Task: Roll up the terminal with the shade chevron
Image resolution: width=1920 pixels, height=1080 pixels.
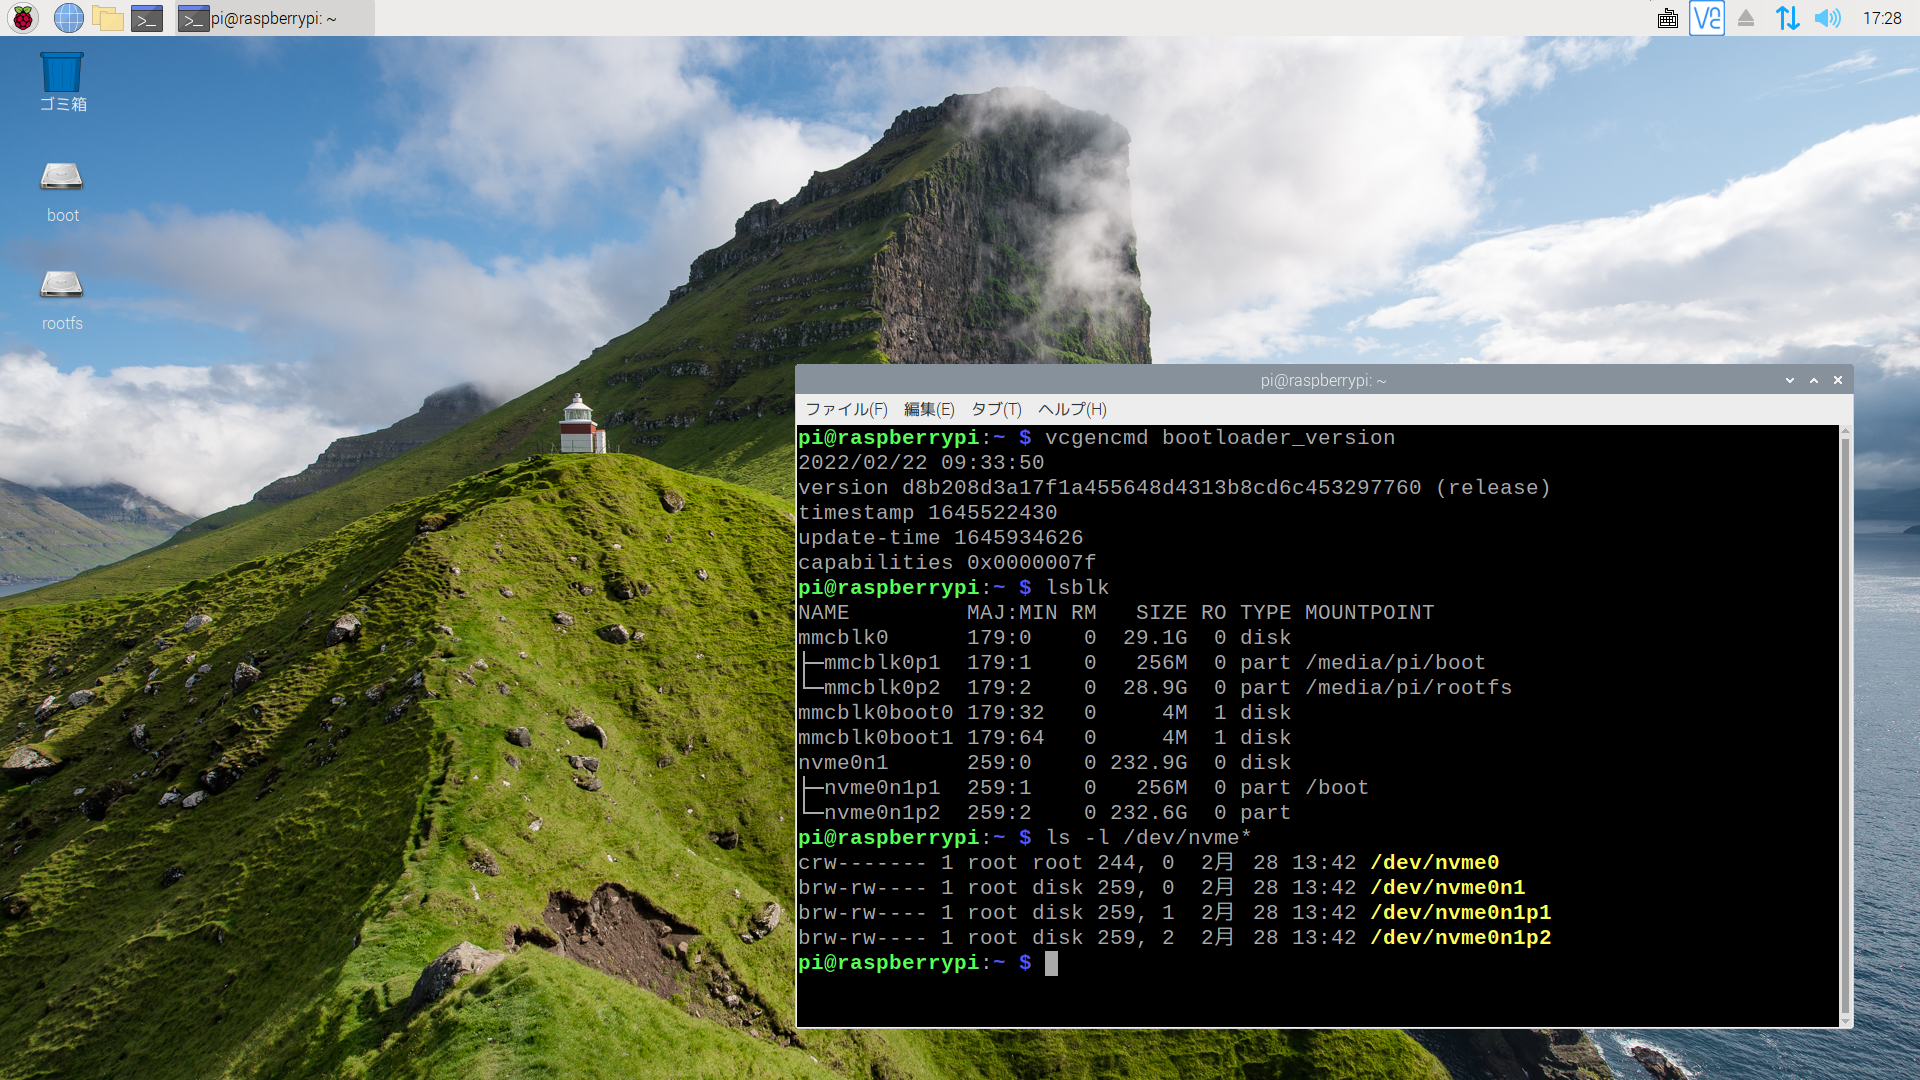Action: coord(1812,380)
